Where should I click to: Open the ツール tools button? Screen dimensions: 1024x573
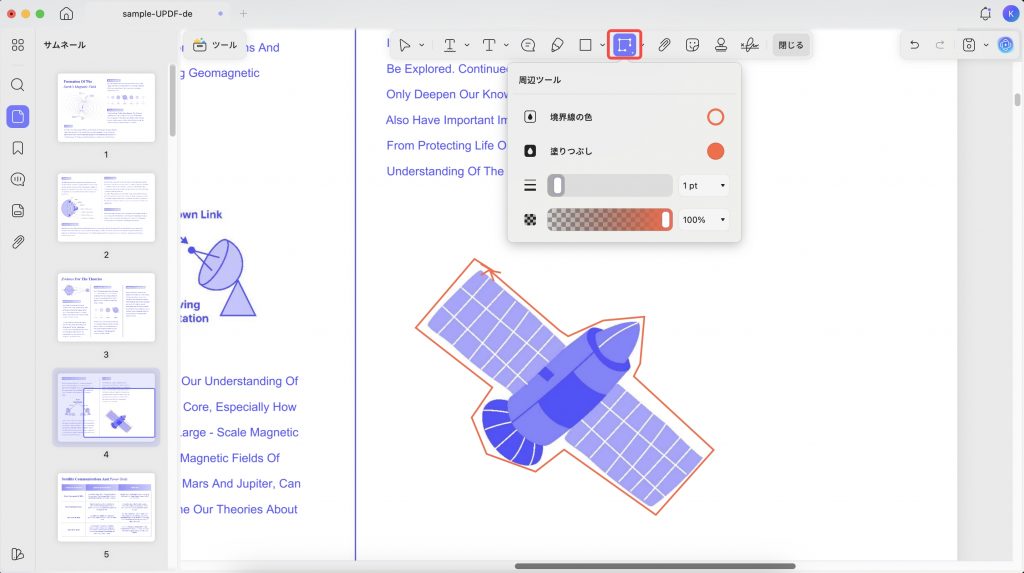pos(215,45)
